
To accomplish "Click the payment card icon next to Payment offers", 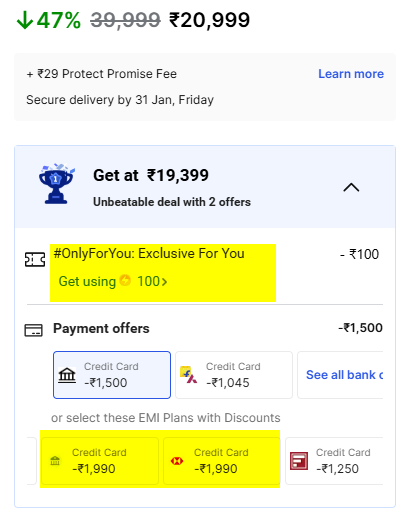I will pos(34,330).
